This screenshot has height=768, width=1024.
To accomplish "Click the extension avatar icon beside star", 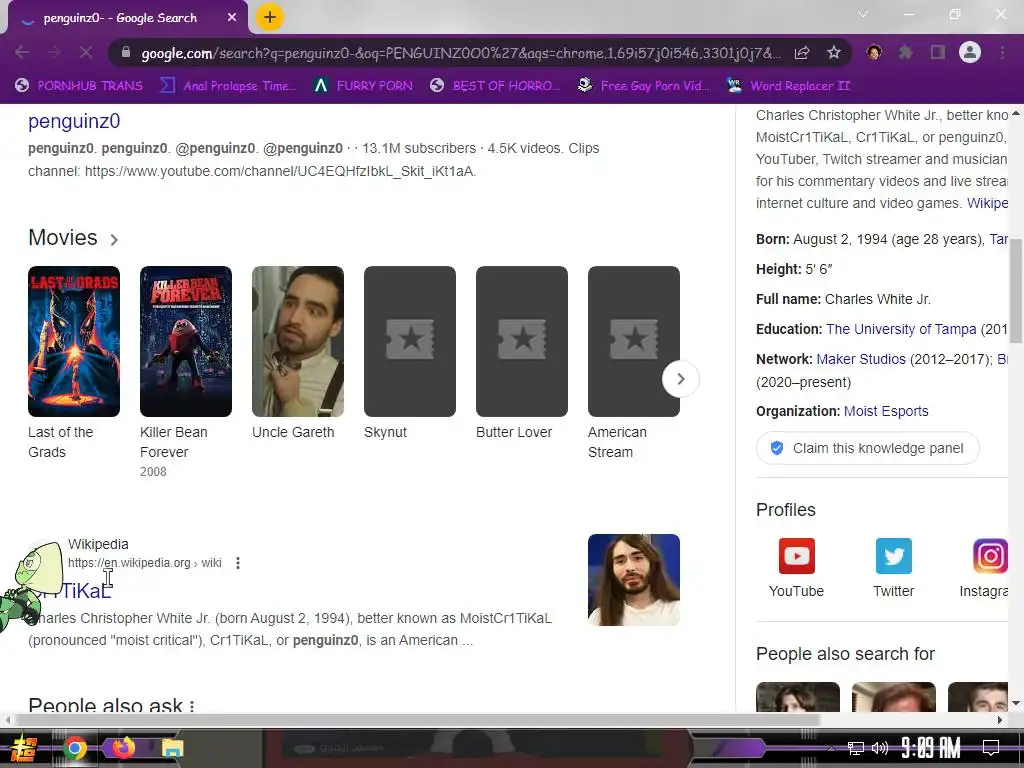I will (x=874, y=52).
